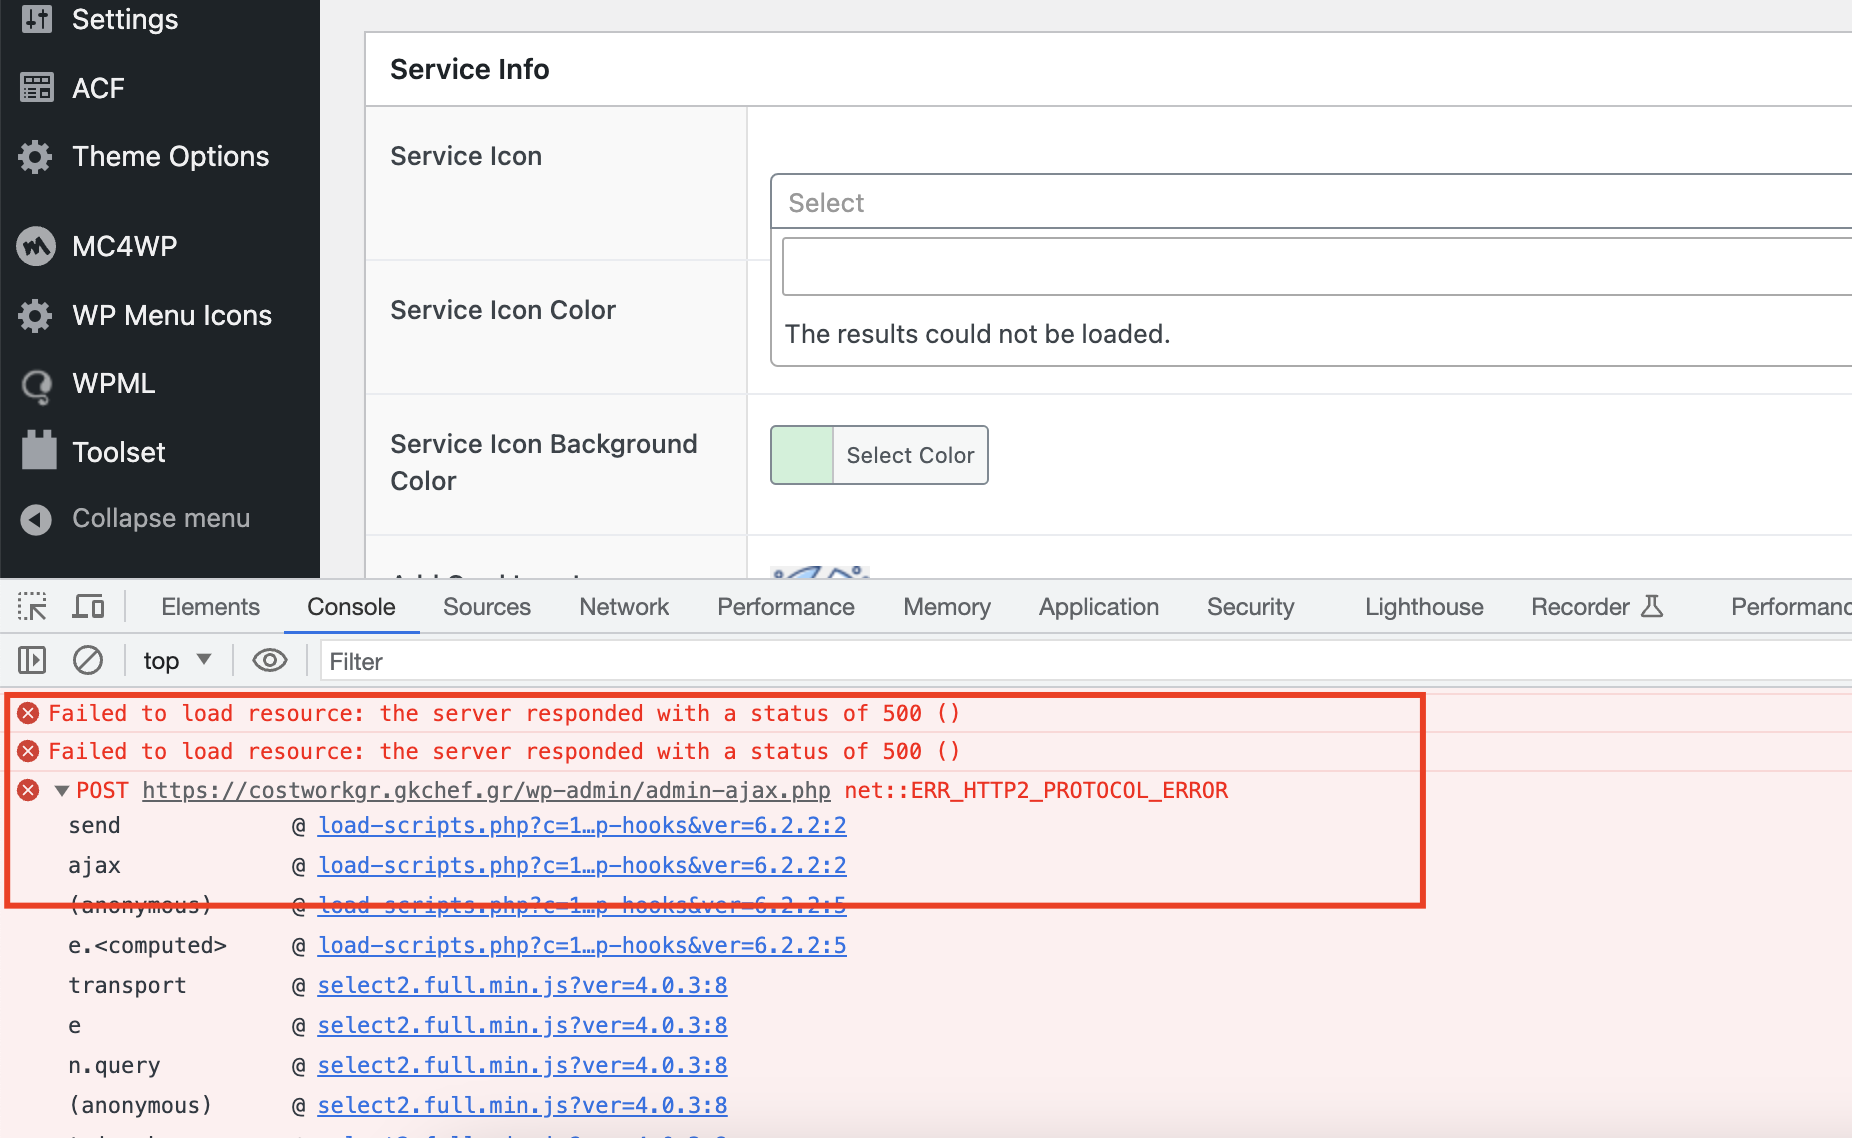Click the Service Icon Color label

click(x=503, y=310)
